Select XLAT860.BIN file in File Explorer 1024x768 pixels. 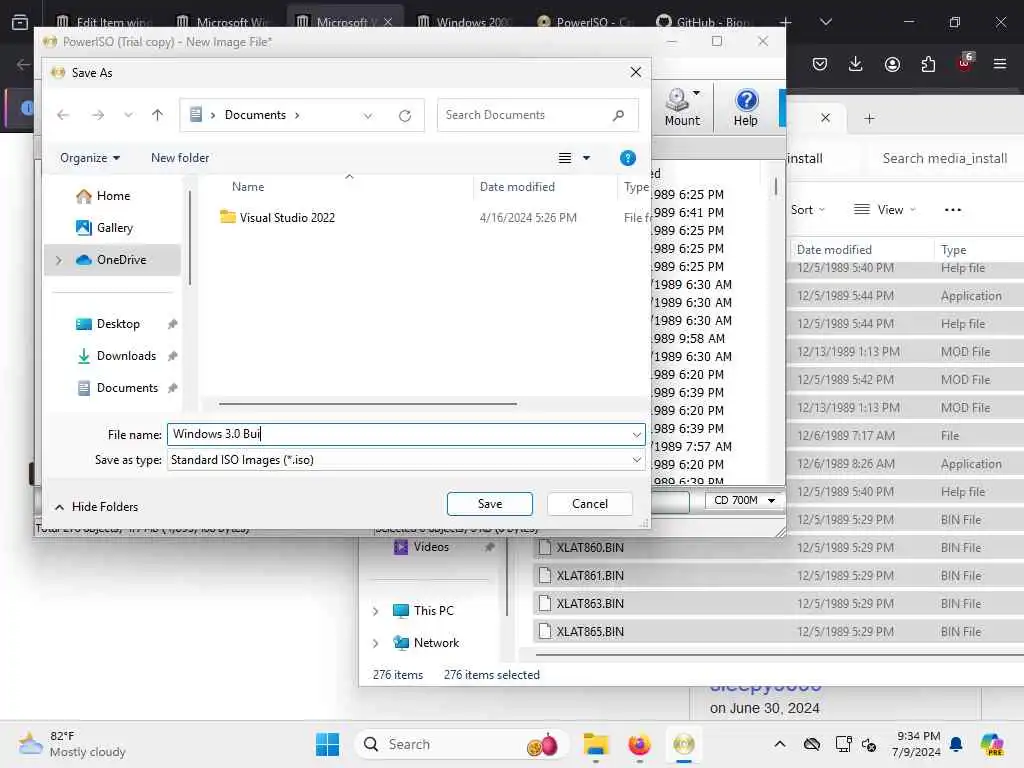click(590, 548)
